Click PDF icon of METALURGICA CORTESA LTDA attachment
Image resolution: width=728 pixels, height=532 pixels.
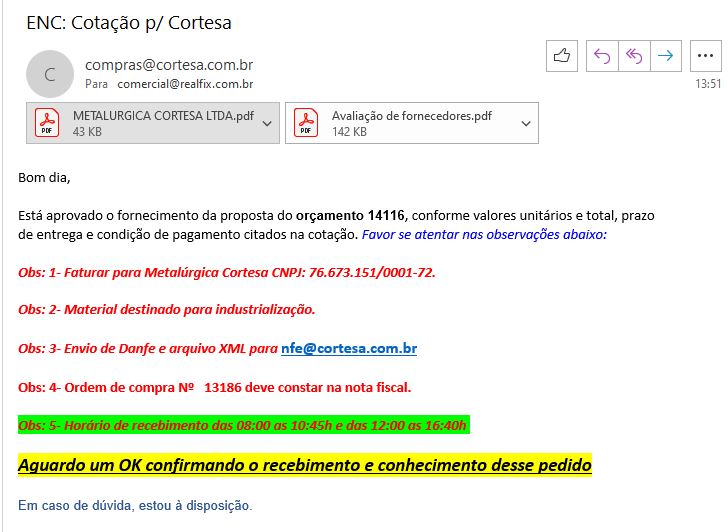pos(47,123)
